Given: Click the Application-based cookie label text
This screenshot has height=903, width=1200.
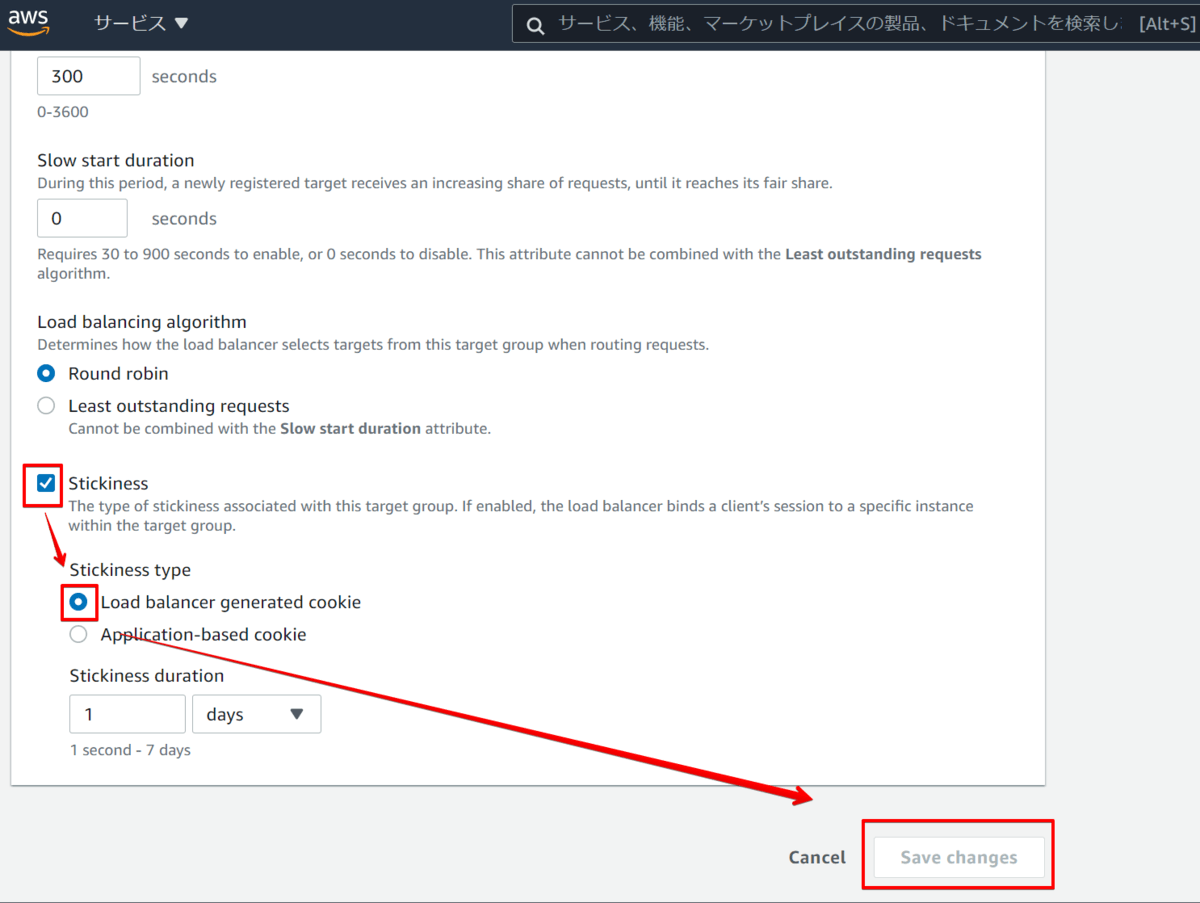Looking at the screenshot, I should 203,634.
